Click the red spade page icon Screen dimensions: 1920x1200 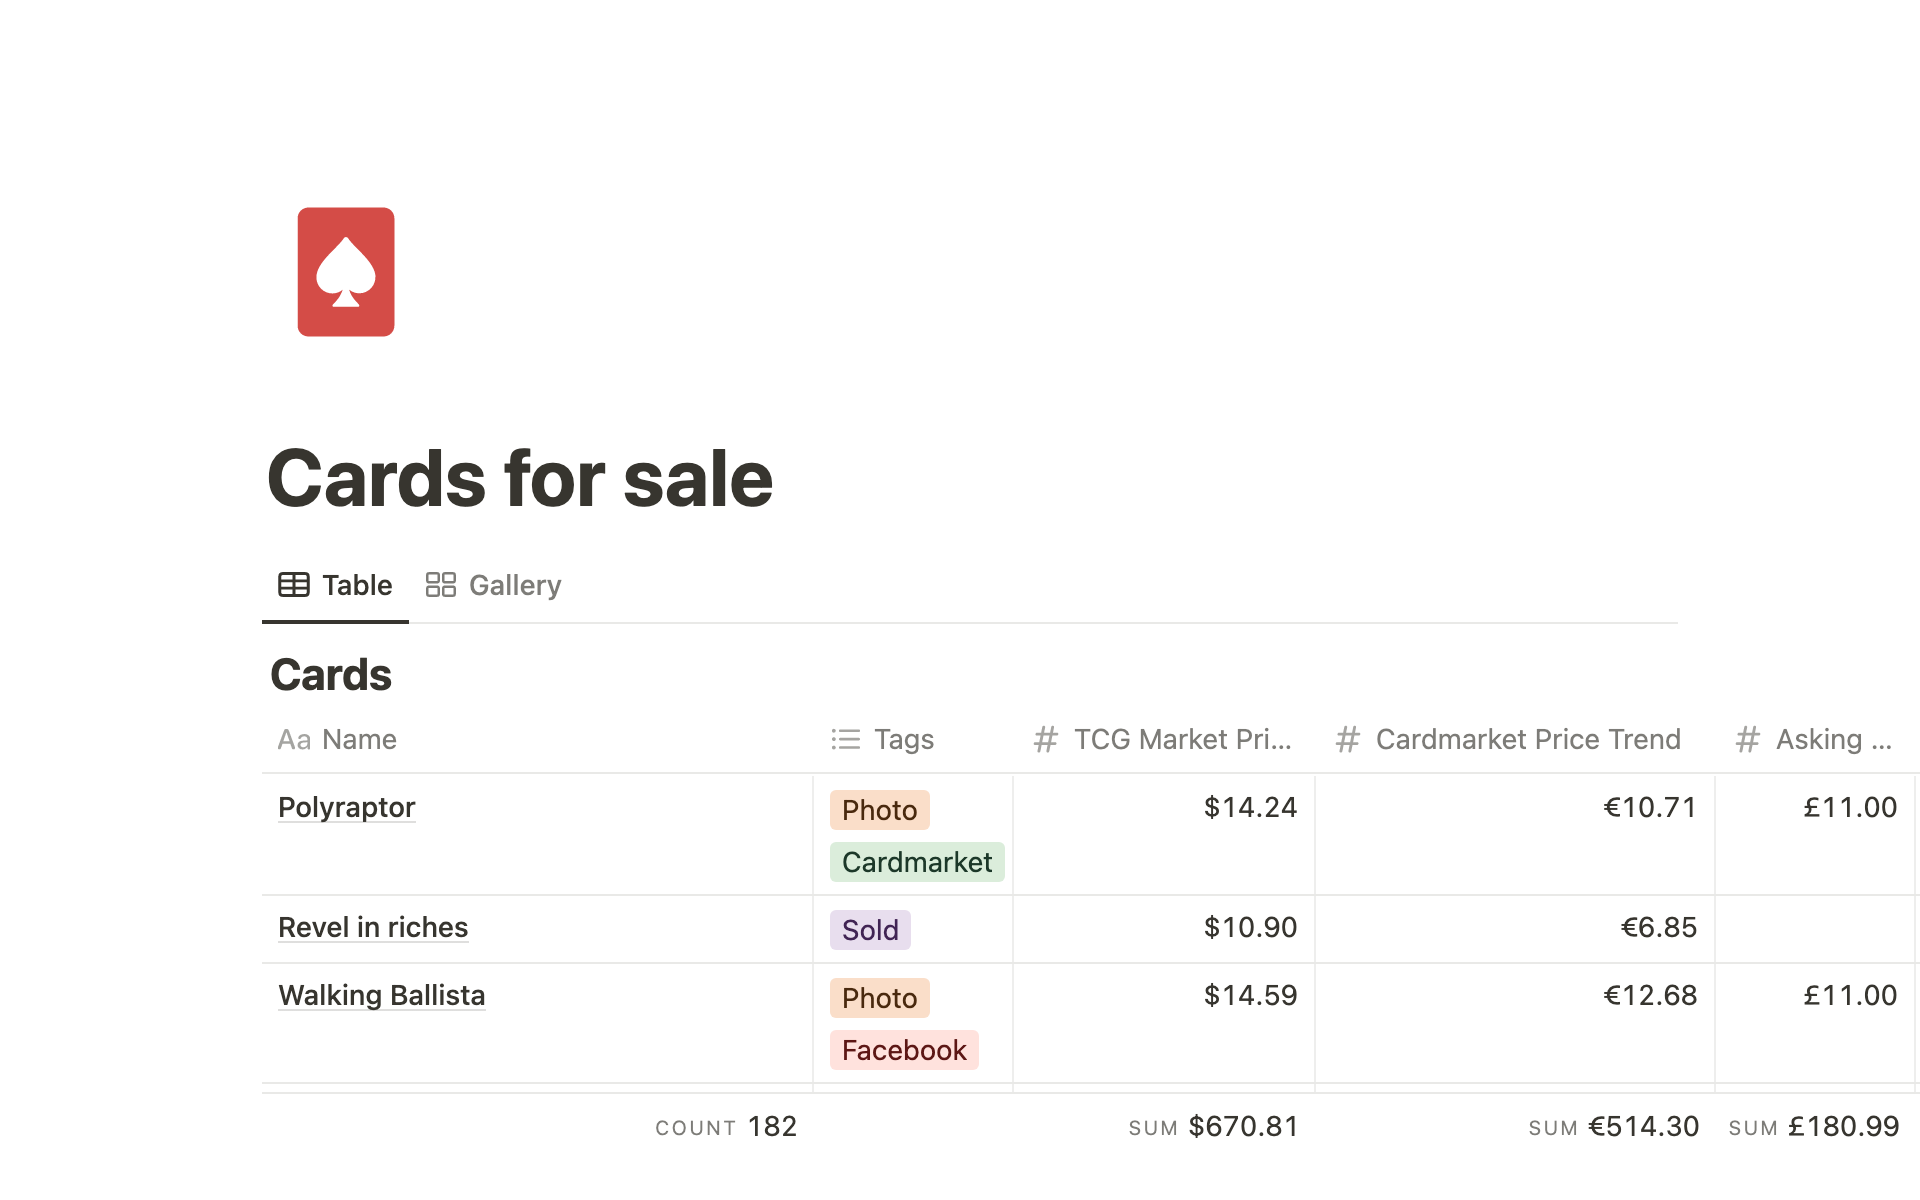click(345, 272)
